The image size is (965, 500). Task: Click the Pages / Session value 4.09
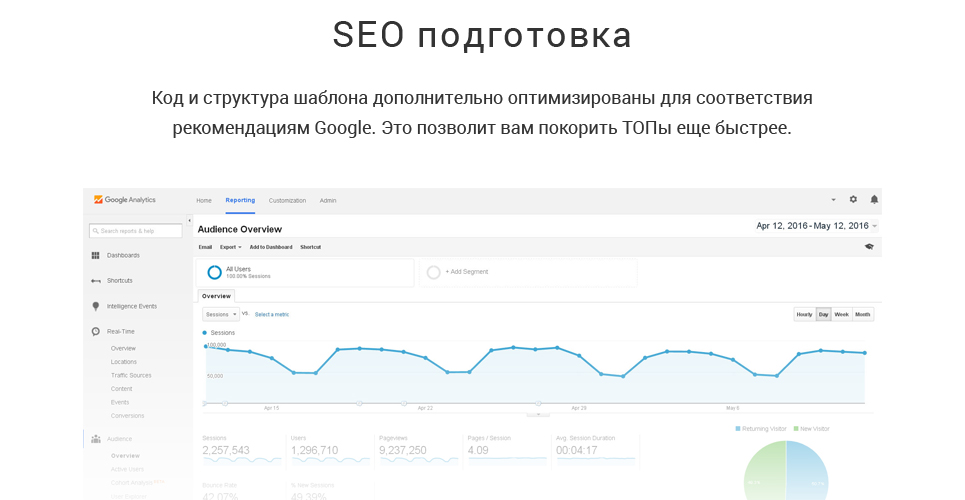click(x=478, y=451)
